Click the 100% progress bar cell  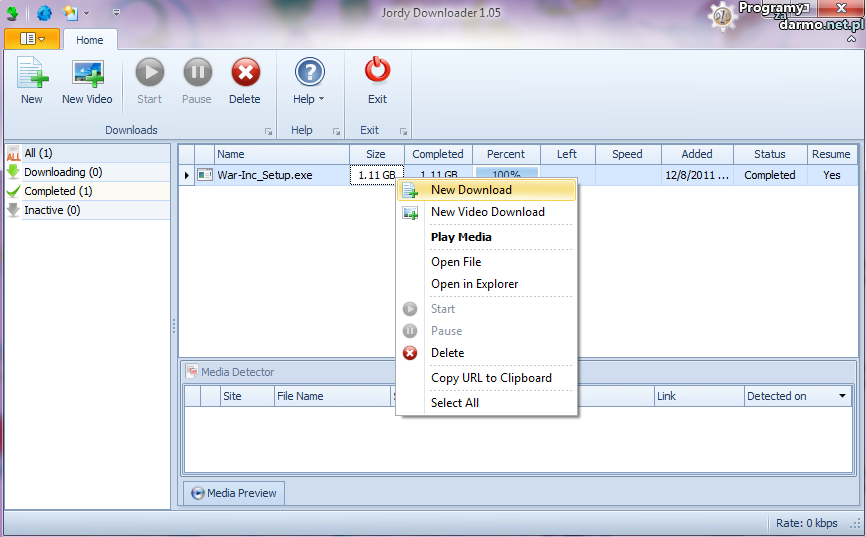point(506,175)
